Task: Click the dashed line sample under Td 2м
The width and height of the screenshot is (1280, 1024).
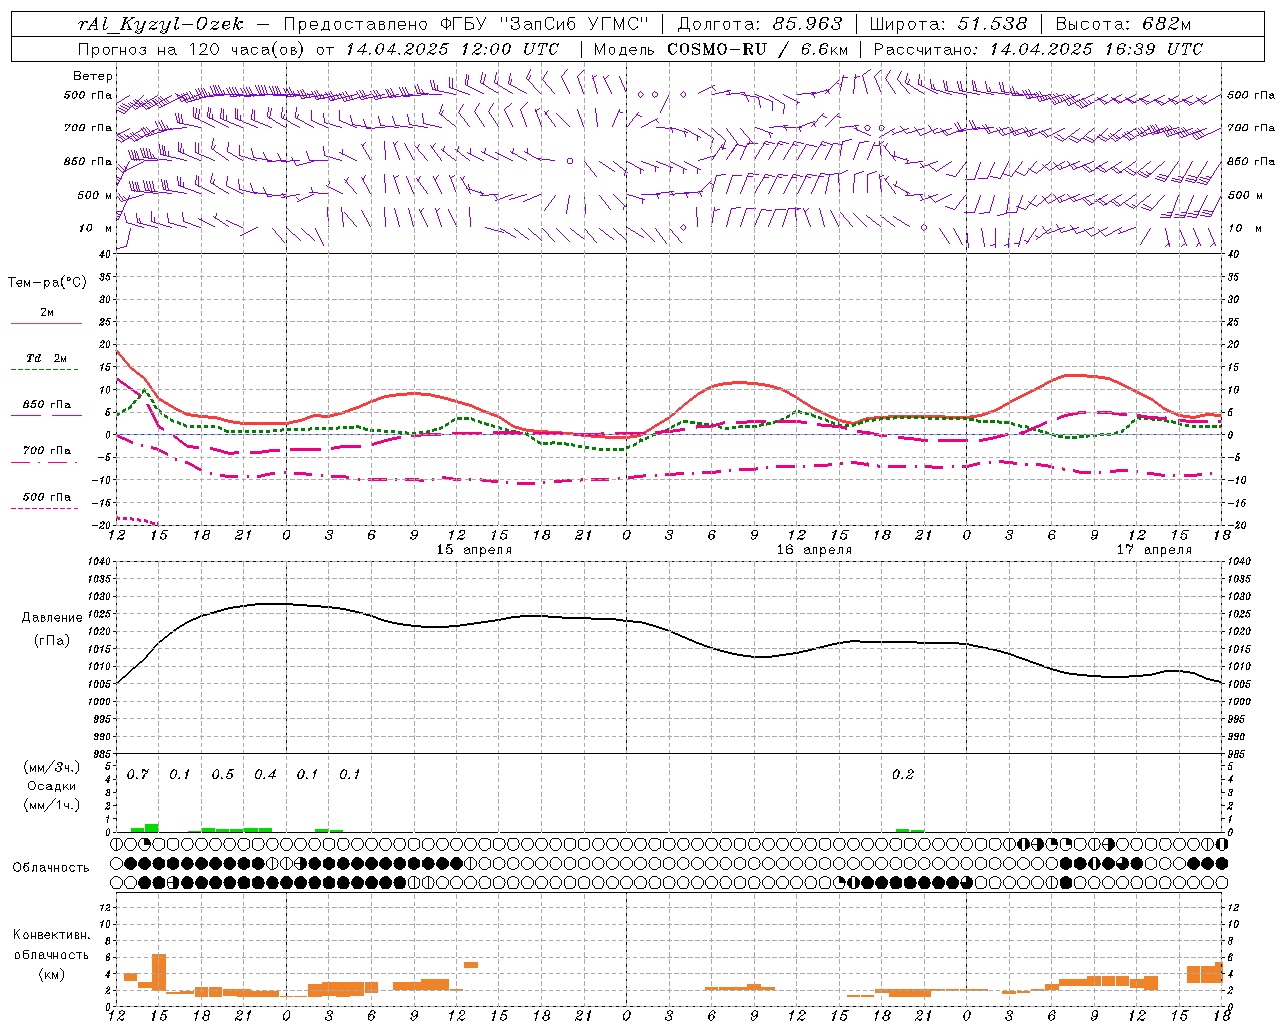Action: pos(44,370)
